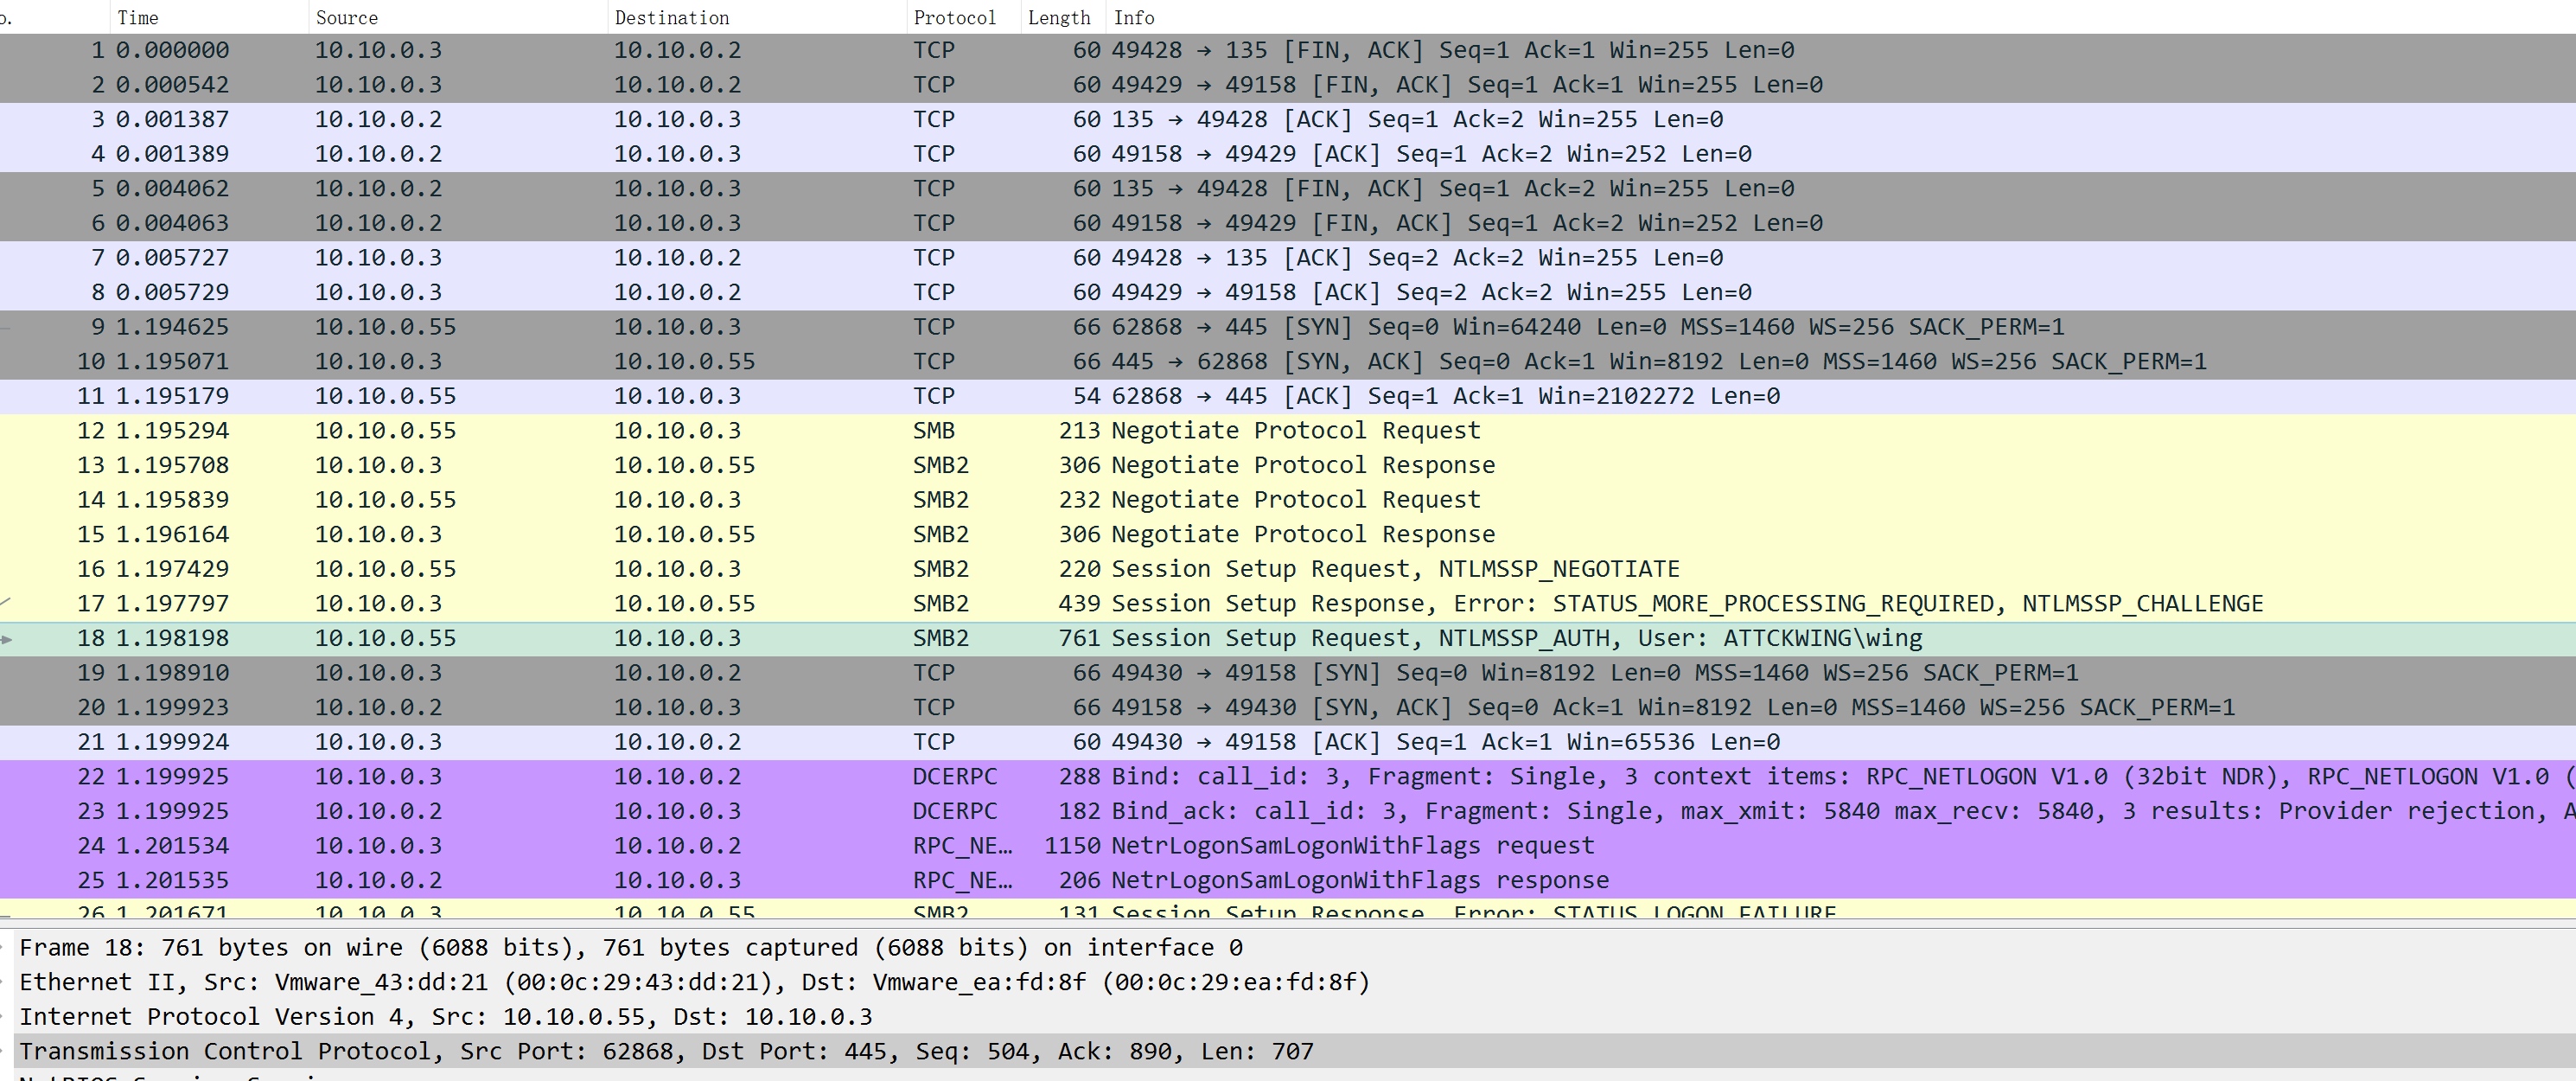Select packet 24 NetrLogonSamLogonWithFlags request

pyautogui.click(x=1352, y=846)
